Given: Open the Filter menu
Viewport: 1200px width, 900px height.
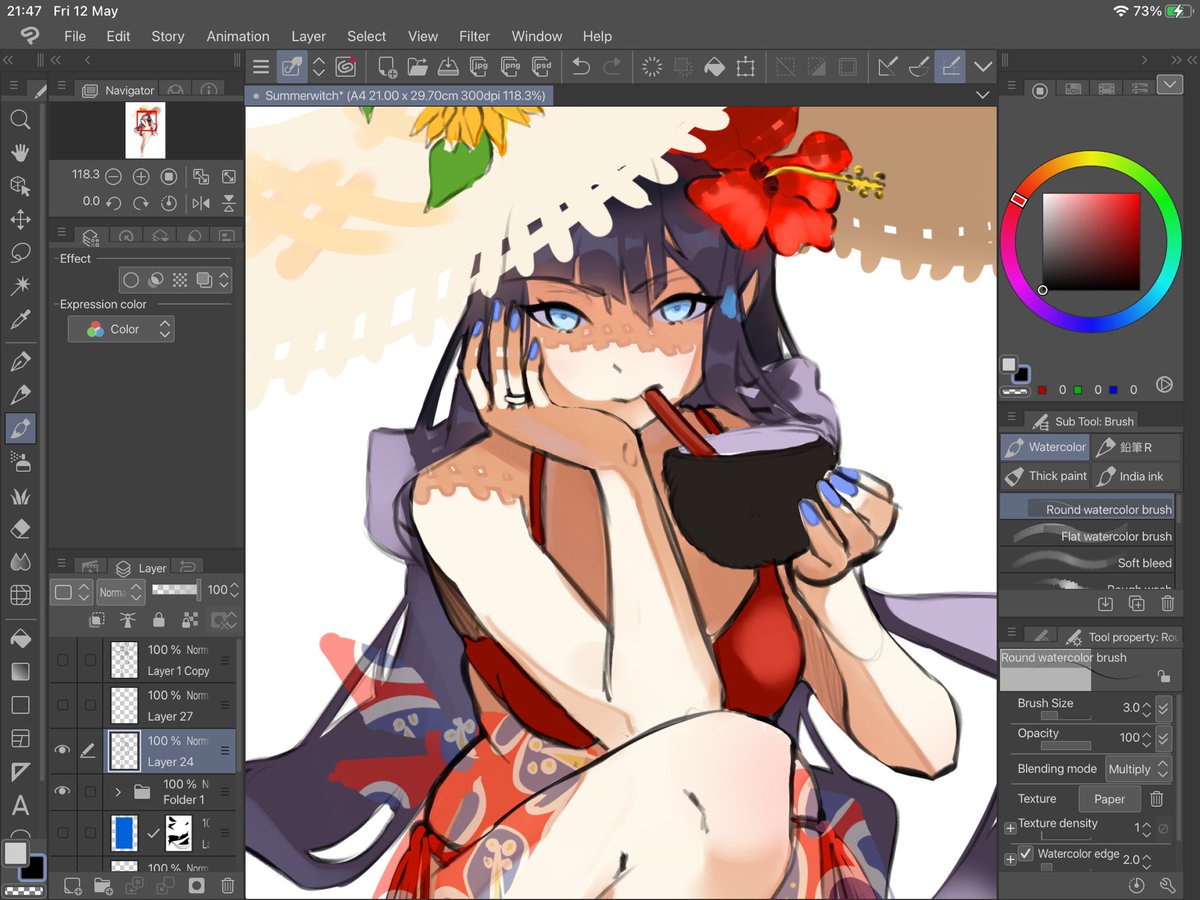Looking at the screenshot, I should [x=474, y=36].
